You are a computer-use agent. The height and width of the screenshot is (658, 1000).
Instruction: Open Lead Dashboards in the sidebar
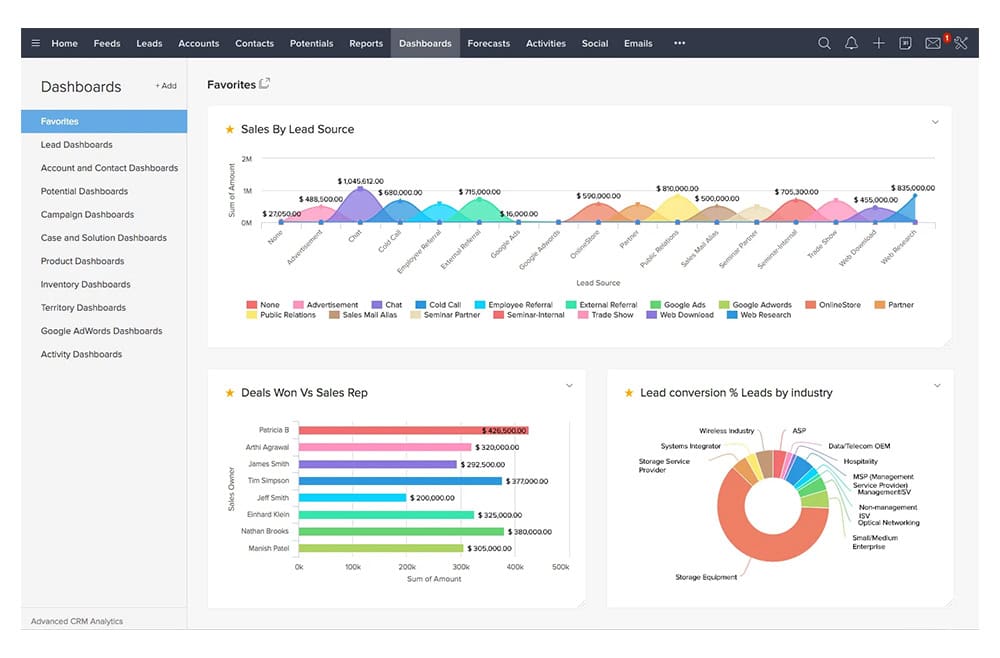tap(76, 145)
